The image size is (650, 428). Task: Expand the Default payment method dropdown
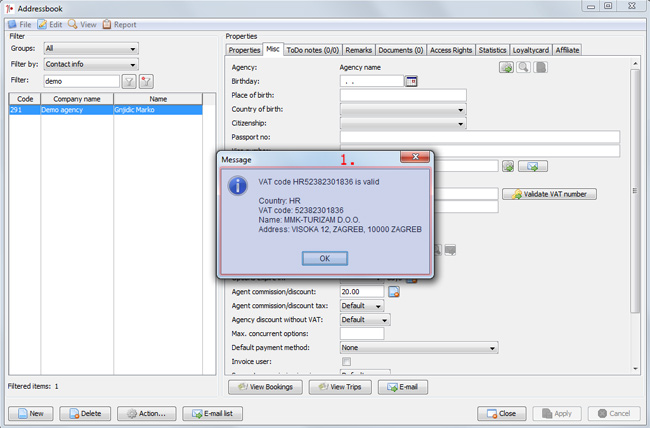click(419, 348)
